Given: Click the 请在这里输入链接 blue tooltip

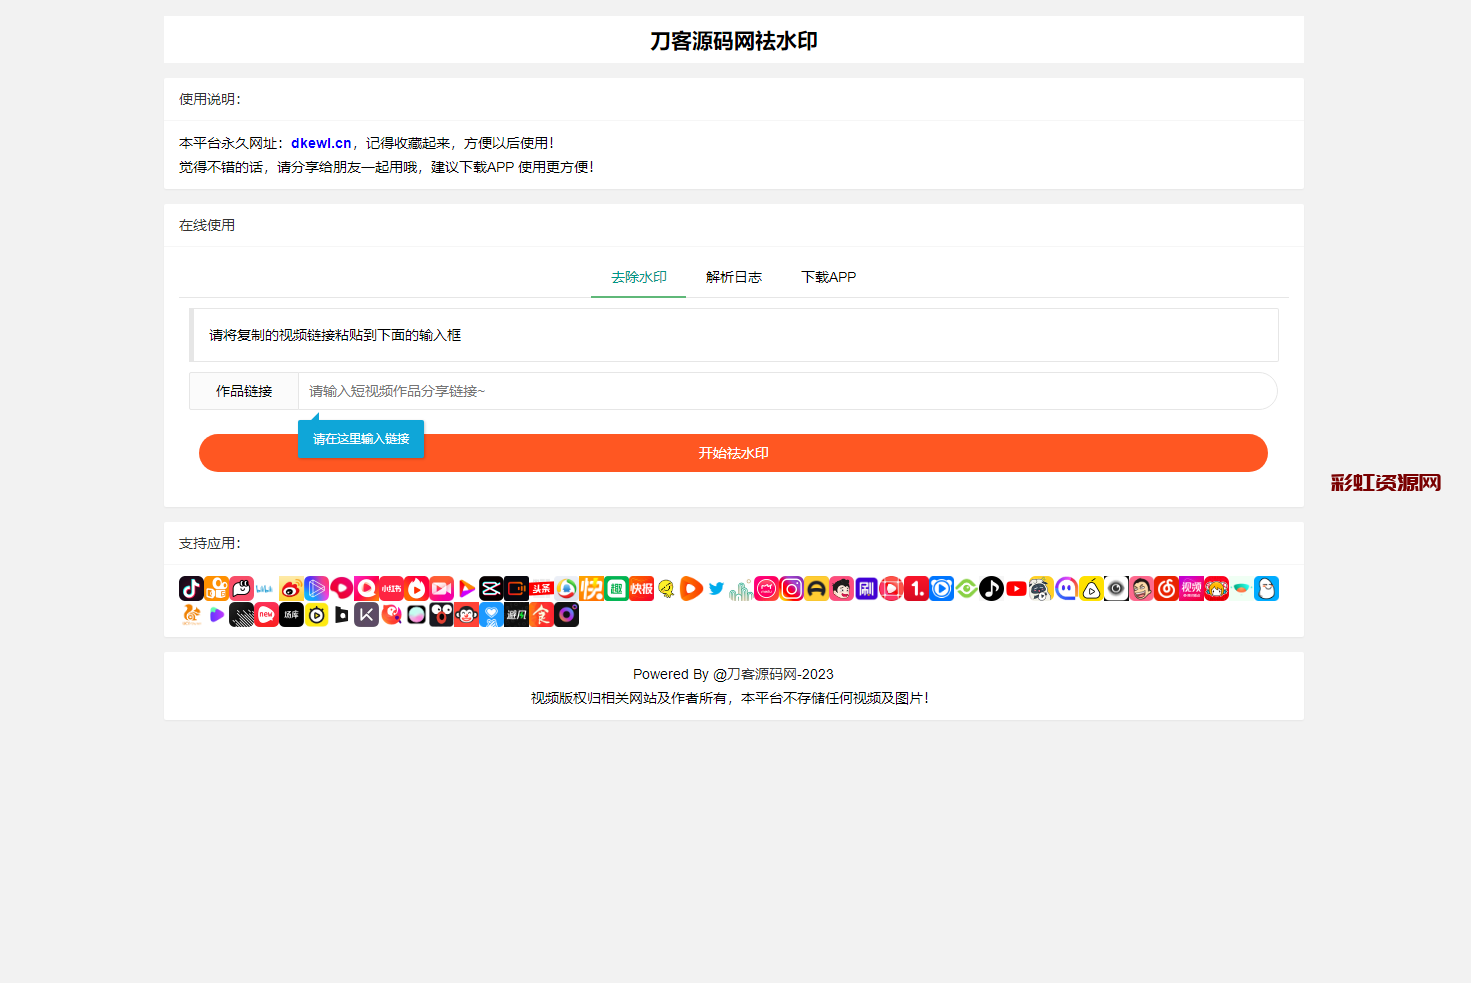Looking at the screenshot, I should pos(361,439).
